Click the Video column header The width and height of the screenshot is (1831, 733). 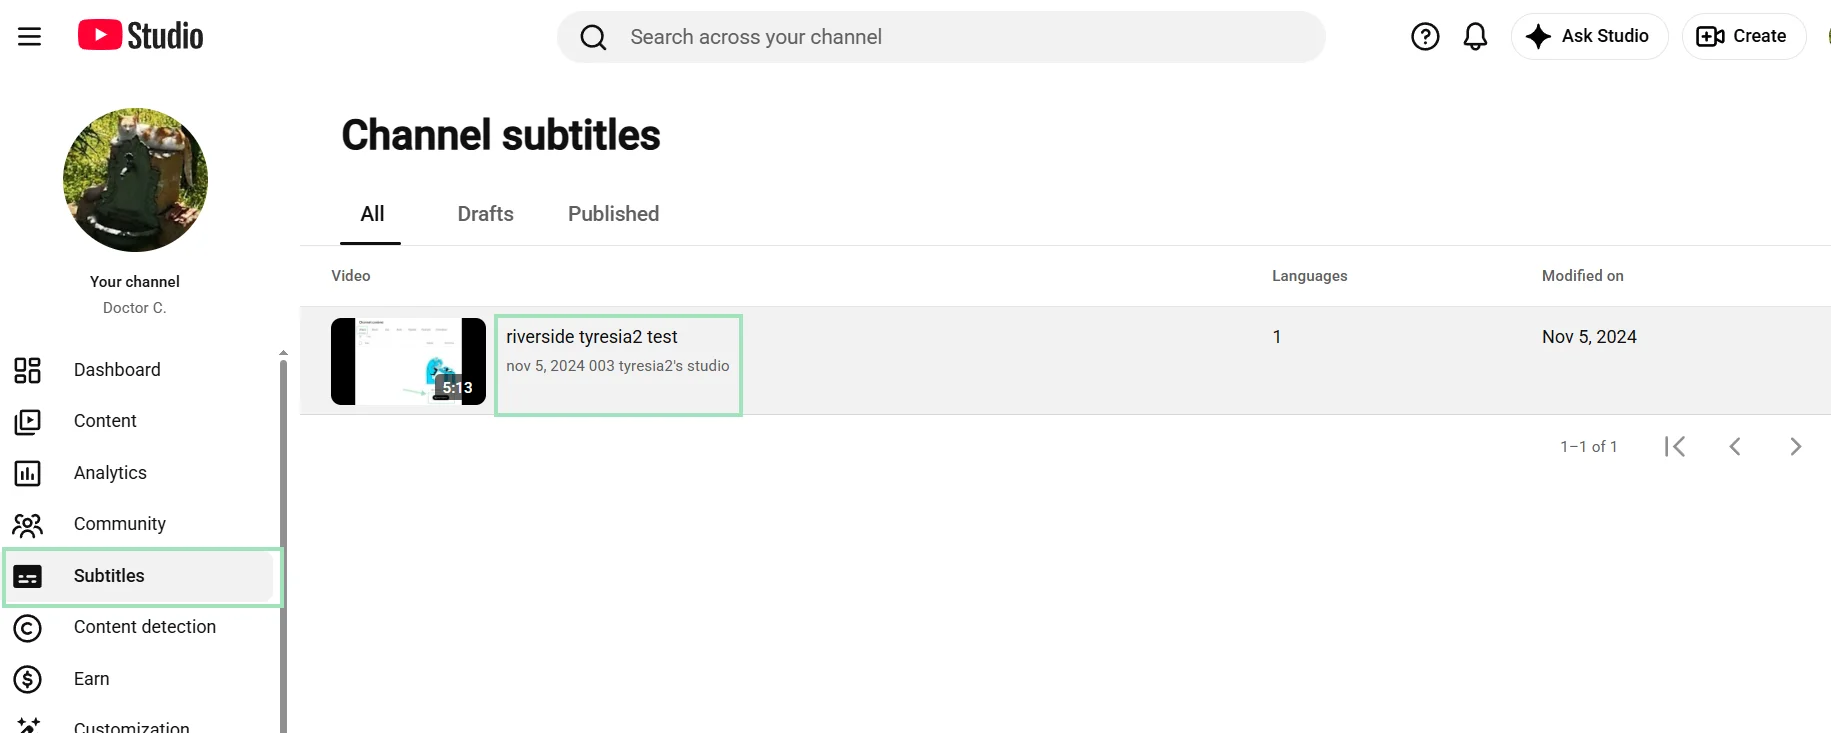351,276
